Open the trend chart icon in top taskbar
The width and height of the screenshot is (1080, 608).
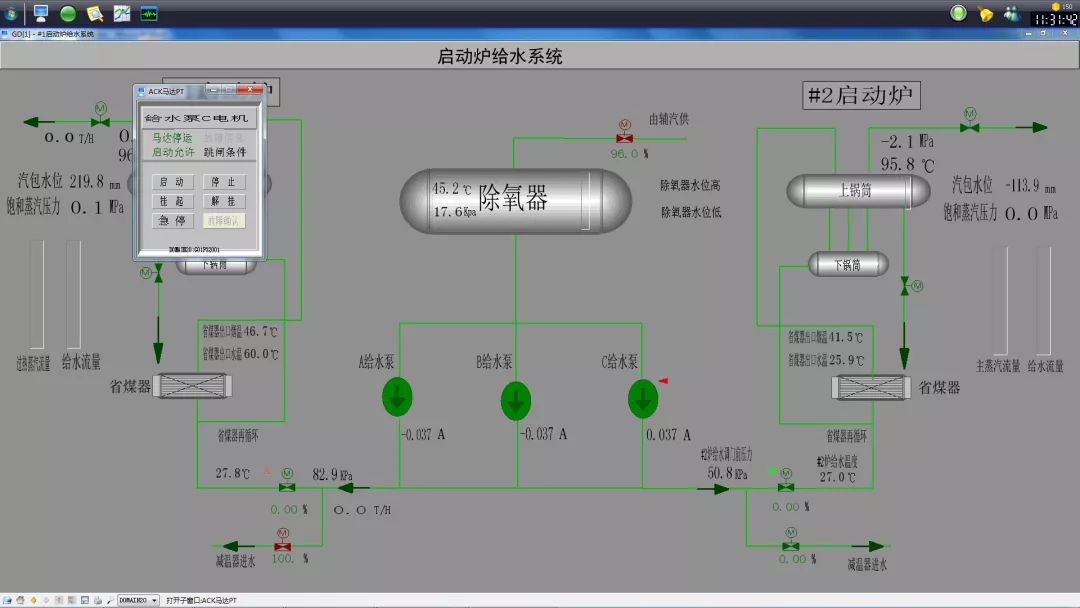(x=122, y=13)
